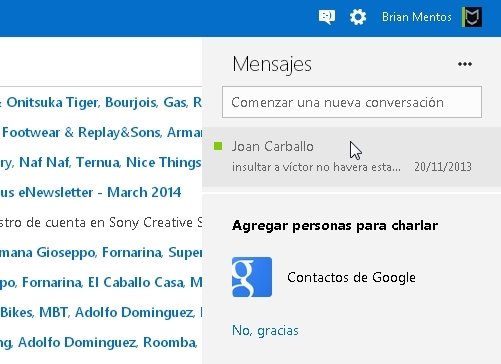Viewport: 501px width, 364px height.
Task: Click Joan Carballo green status indicator
Action: click(x=218, y=146)
